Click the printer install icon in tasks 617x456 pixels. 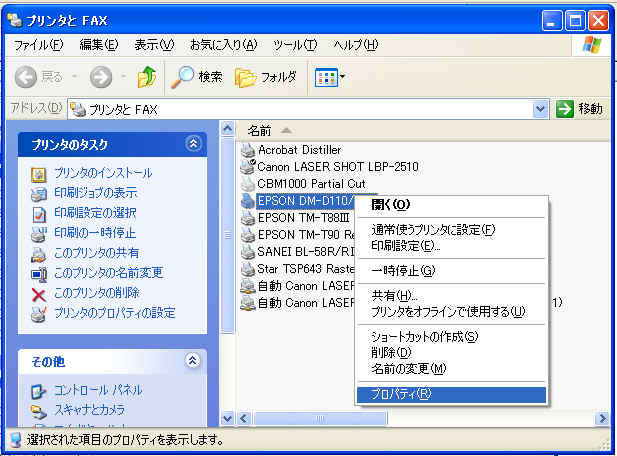tap(39, 174)
